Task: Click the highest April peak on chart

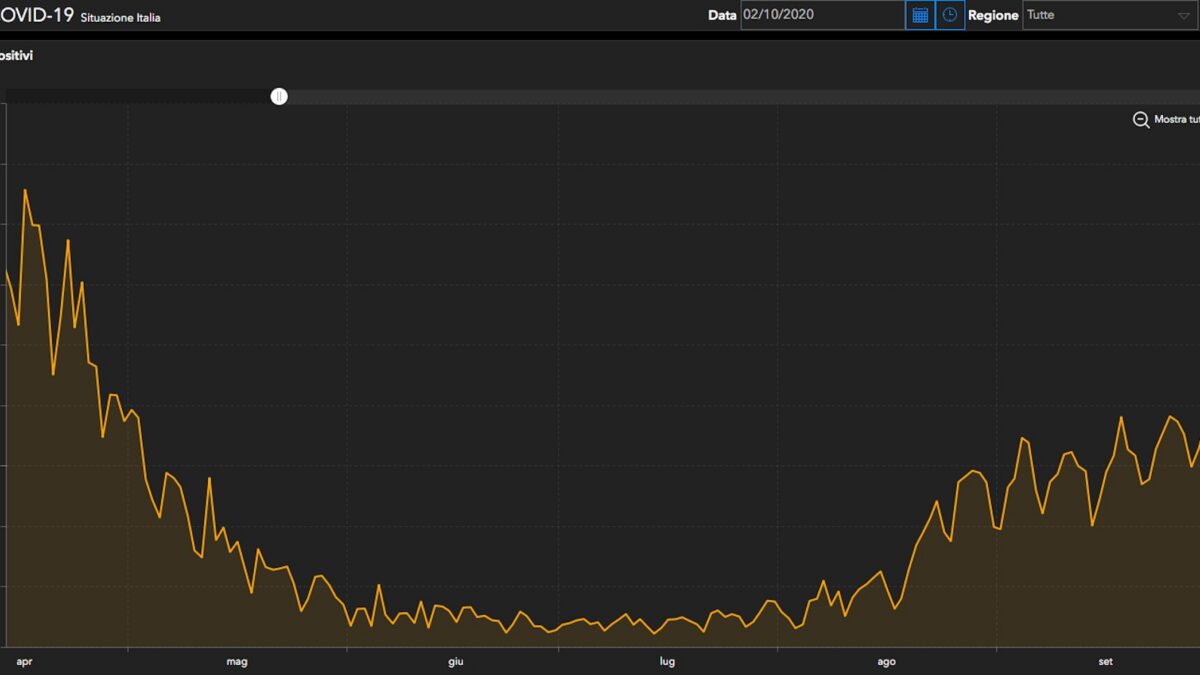Action: (25, 189)
